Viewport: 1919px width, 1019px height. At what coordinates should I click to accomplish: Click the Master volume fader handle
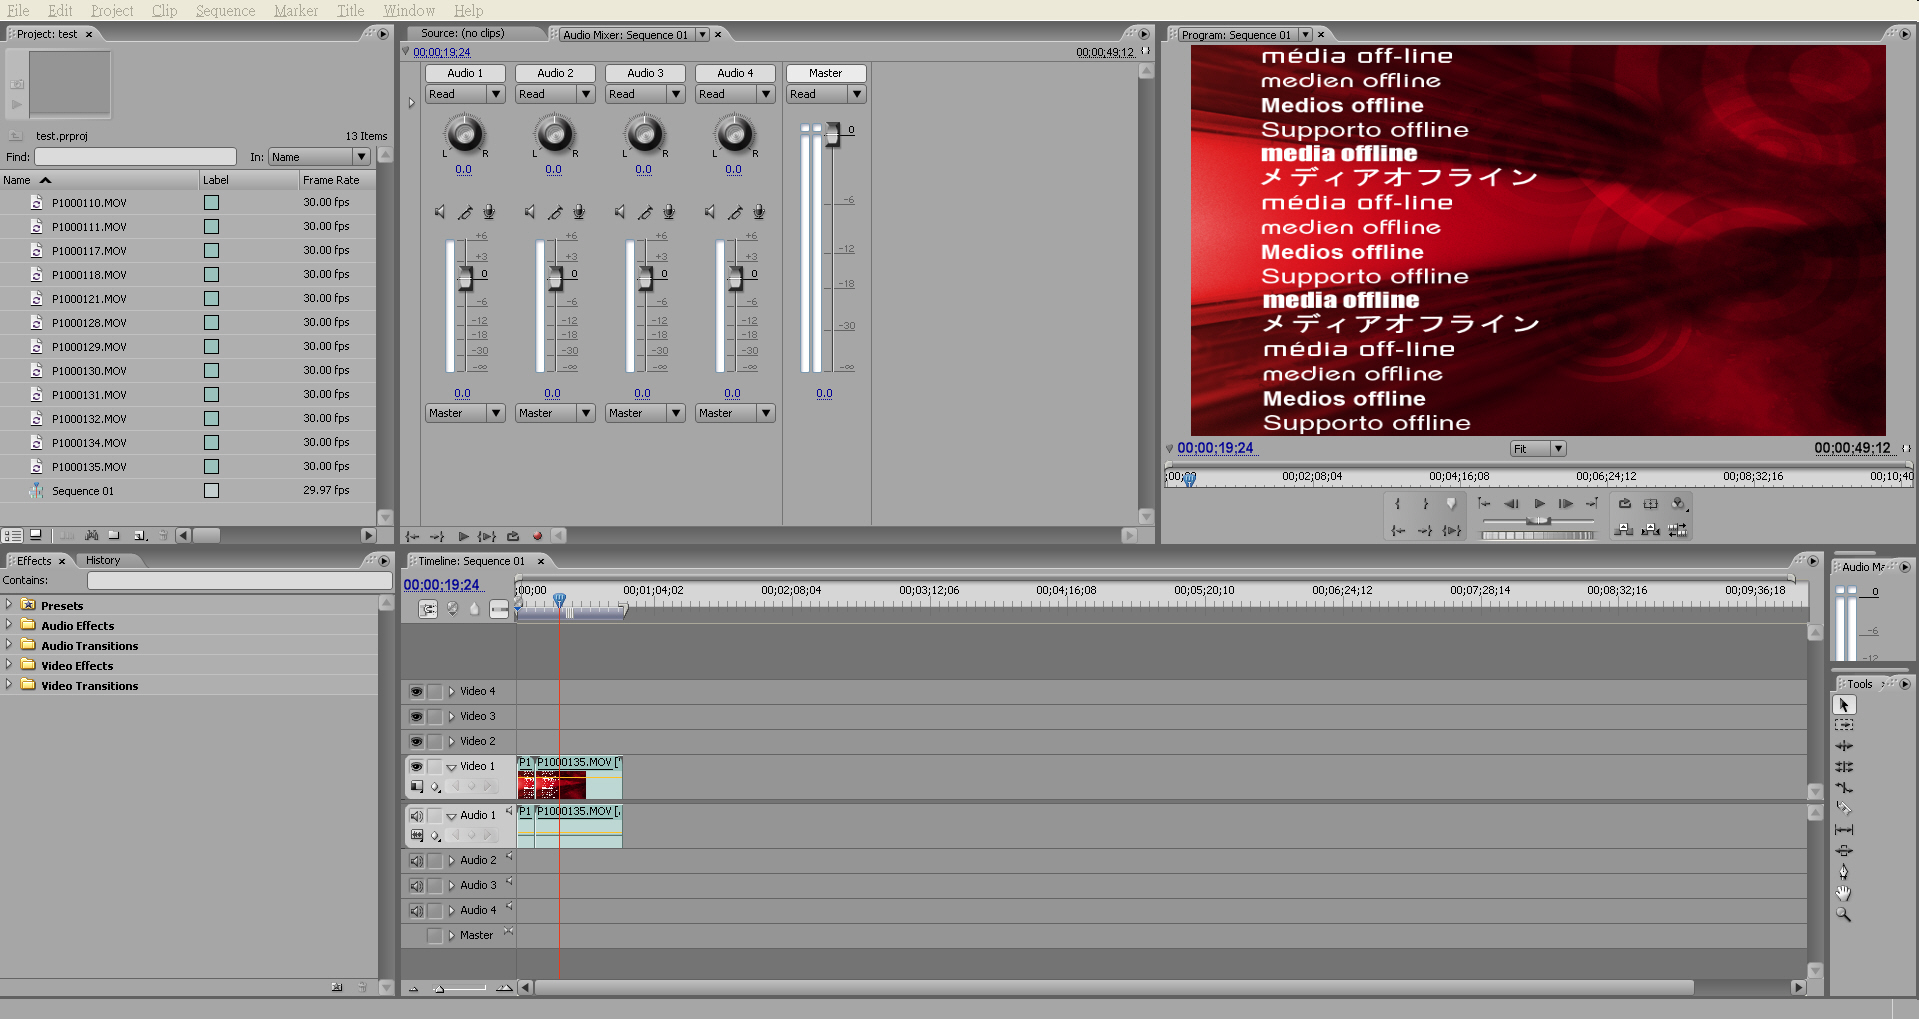832,135
